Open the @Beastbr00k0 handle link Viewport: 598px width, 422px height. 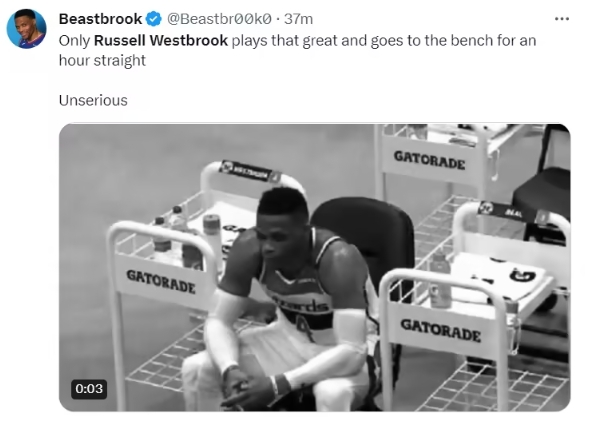pyautogui.click(x=219, y=19)
